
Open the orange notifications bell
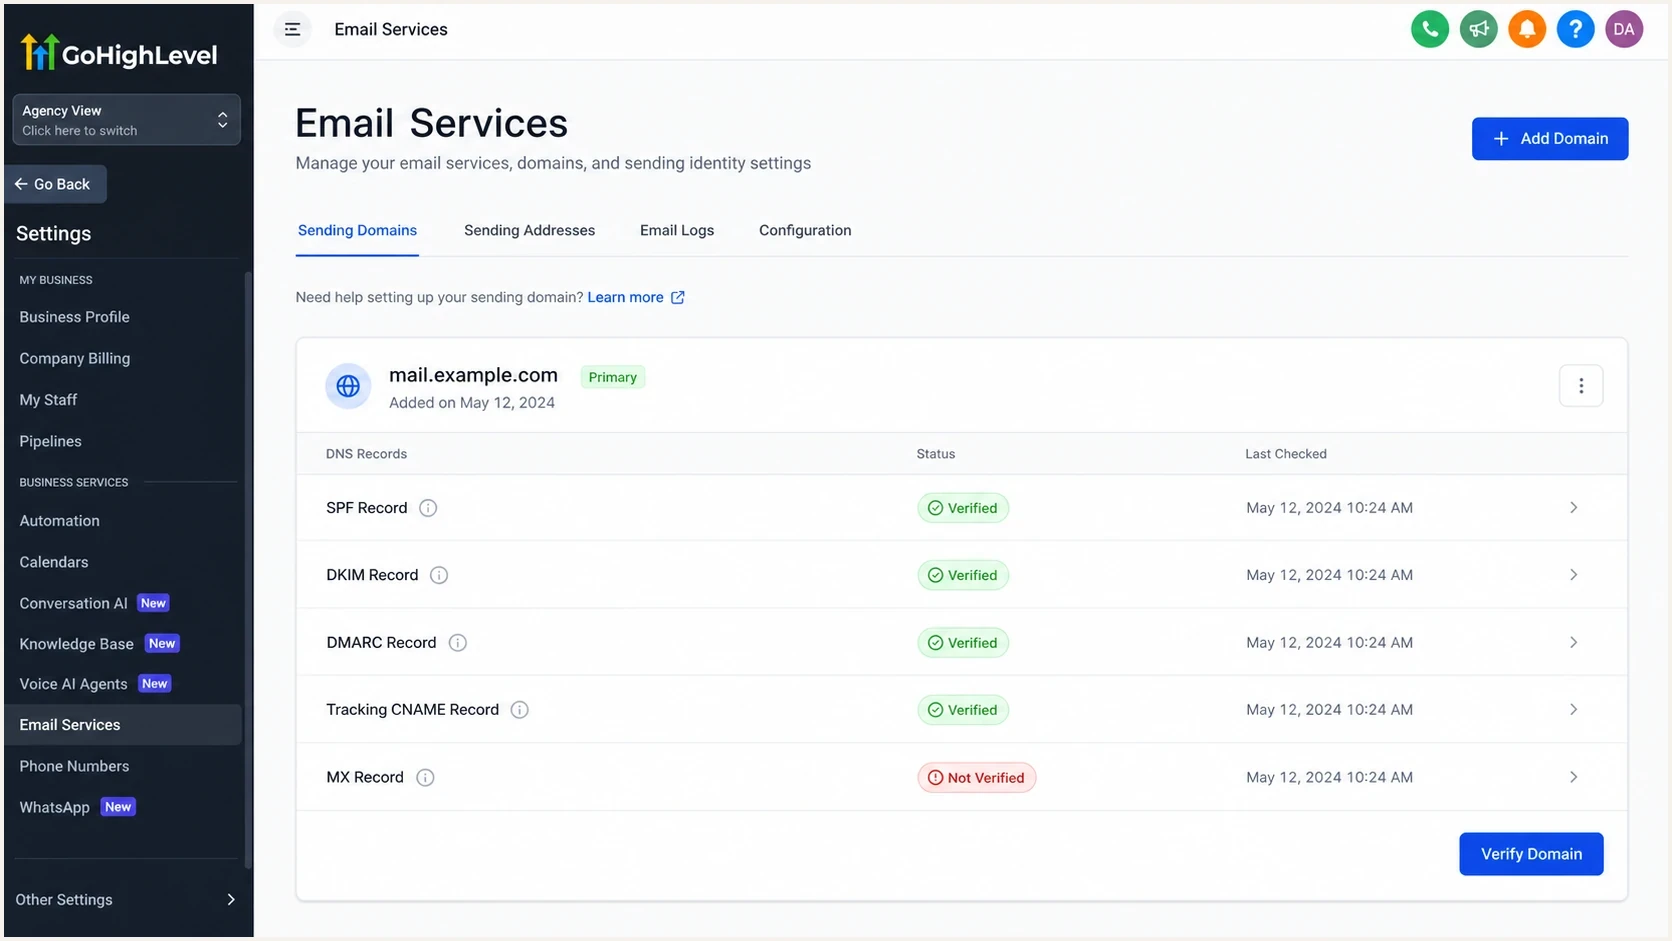coord(1527,29)
